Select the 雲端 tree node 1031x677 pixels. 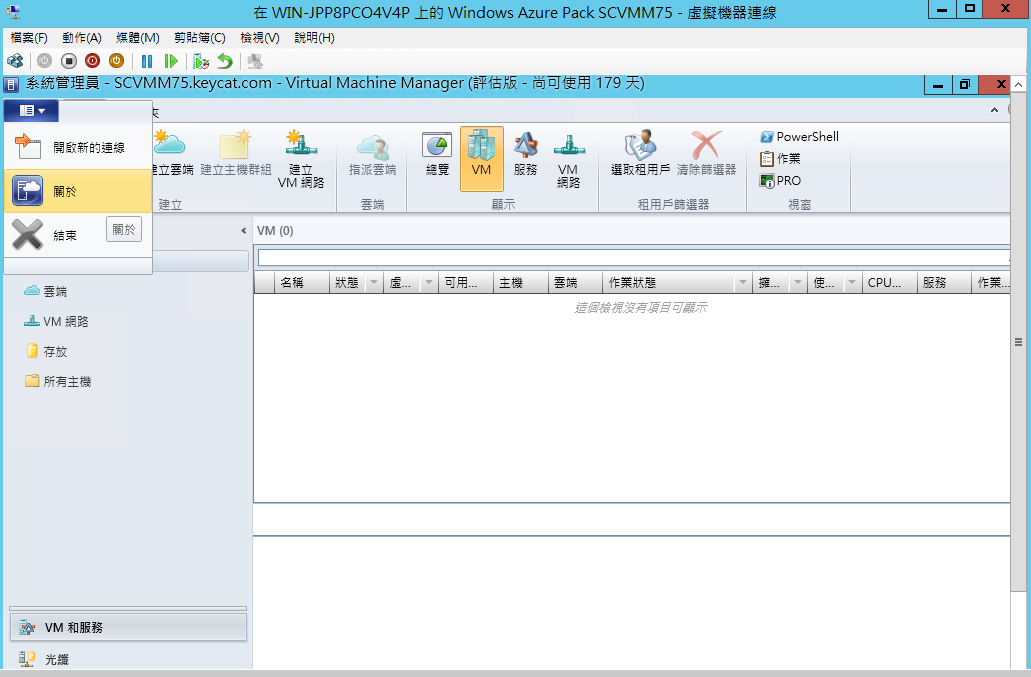(45, 291)
